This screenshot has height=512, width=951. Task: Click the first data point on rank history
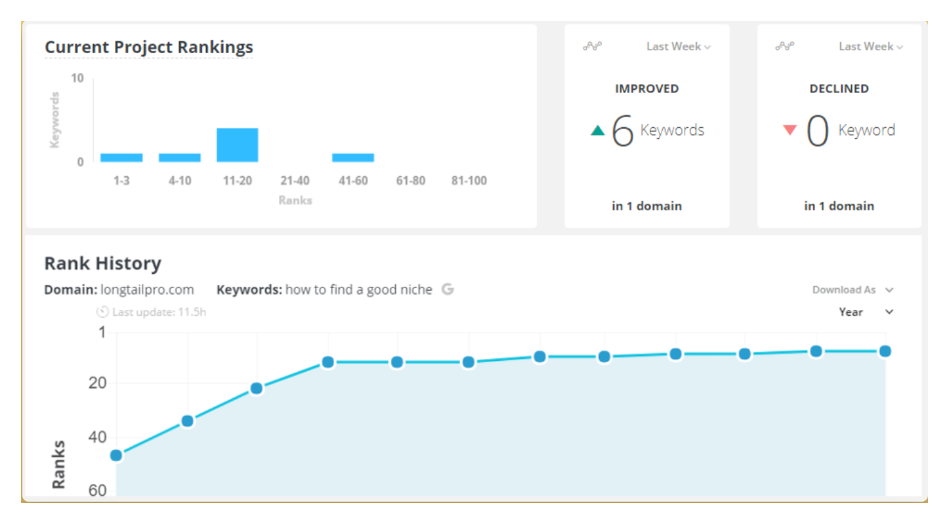[116, 455]
